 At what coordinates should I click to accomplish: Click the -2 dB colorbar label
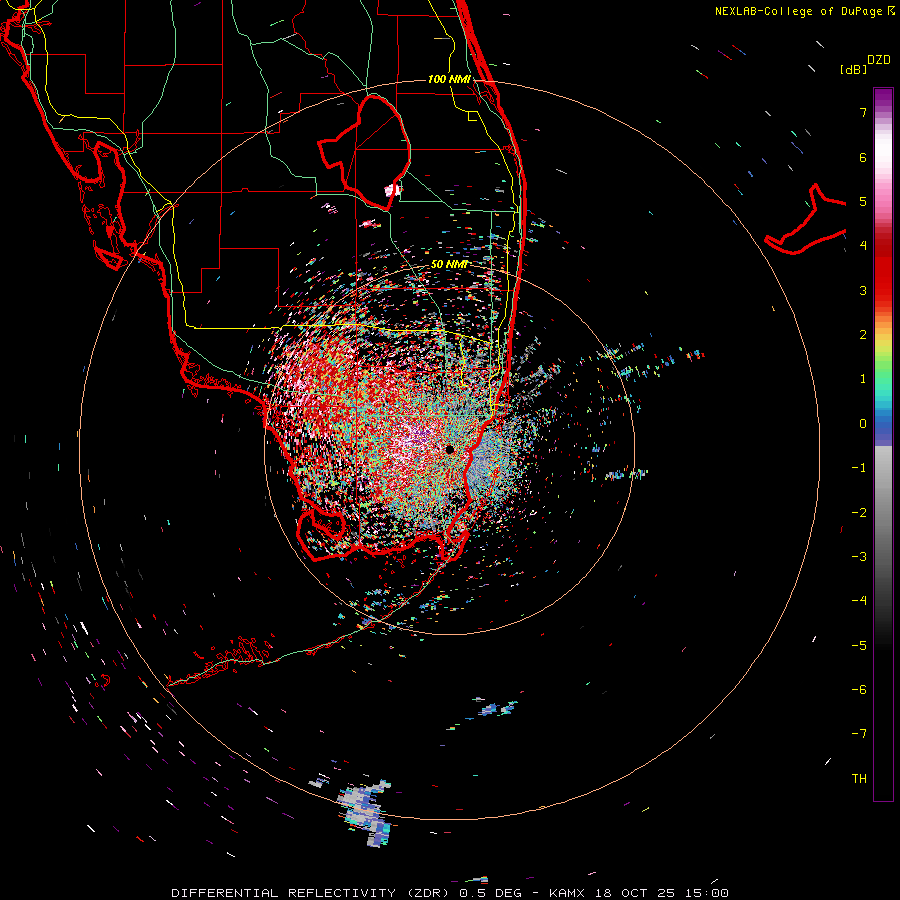(x=859, y=513)
